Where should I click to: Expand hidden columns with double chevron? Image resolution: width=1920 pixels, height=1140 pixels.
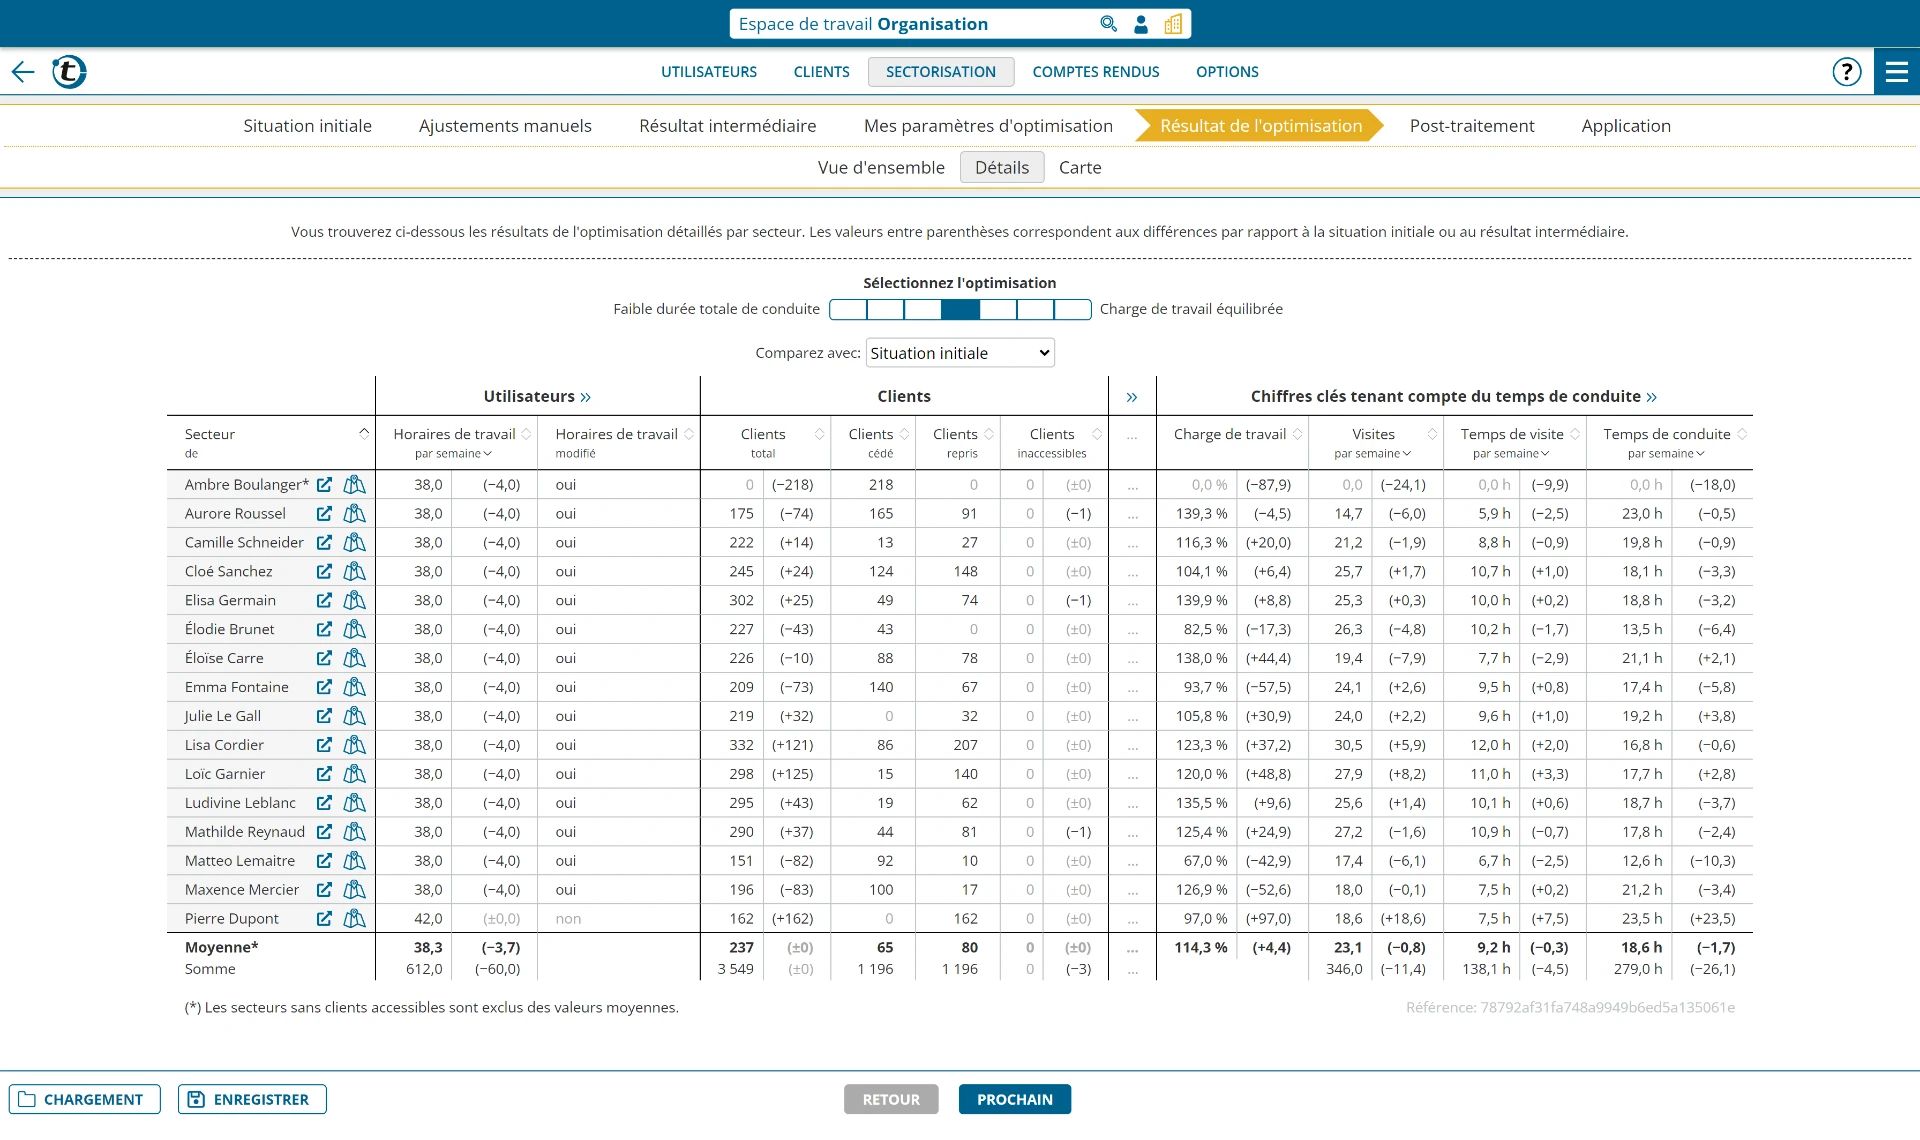[x=1132, y=398]
